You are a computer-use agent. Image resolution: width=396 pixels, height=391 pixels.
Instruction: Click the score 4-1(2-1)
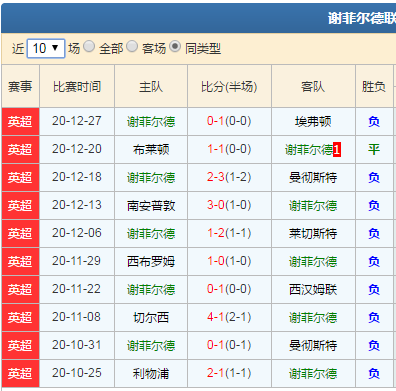pos(229,317)
